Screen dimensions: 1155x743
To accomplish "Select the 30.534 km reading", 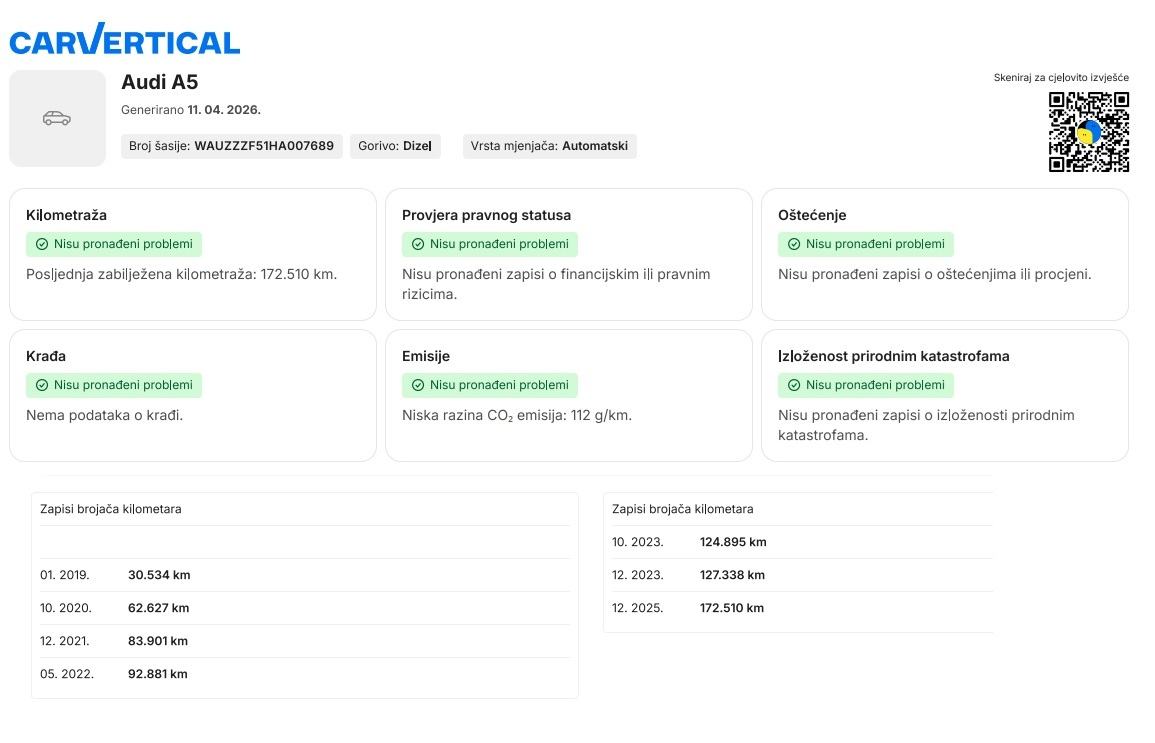I will pyautogui.click(x=159, y=575).
